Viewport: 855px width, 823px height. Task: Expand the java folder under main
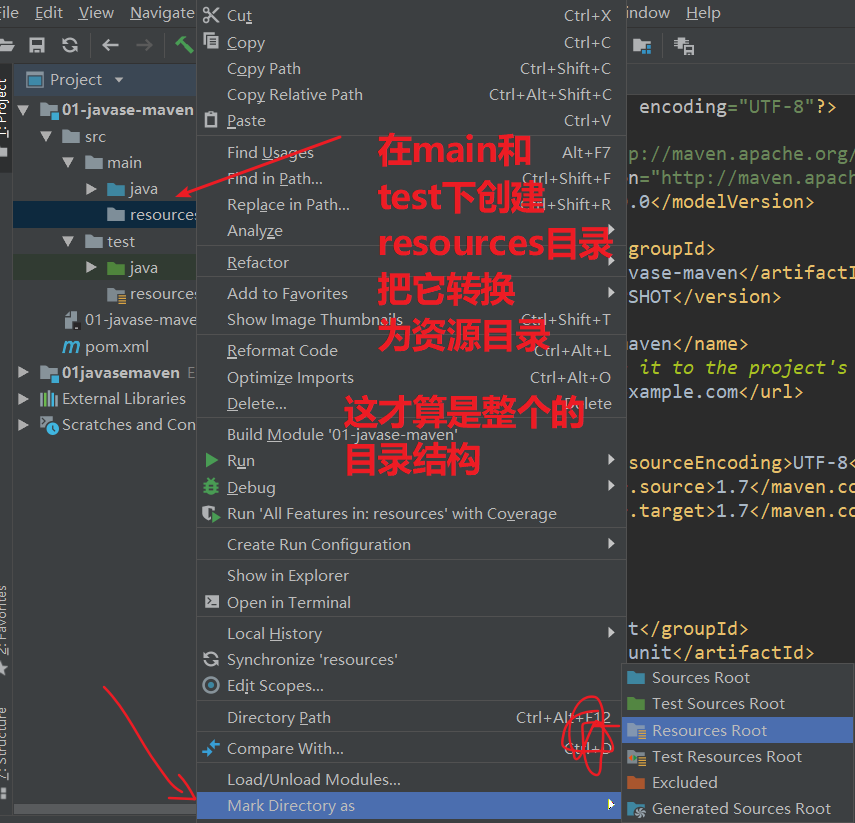coord(92,189)
